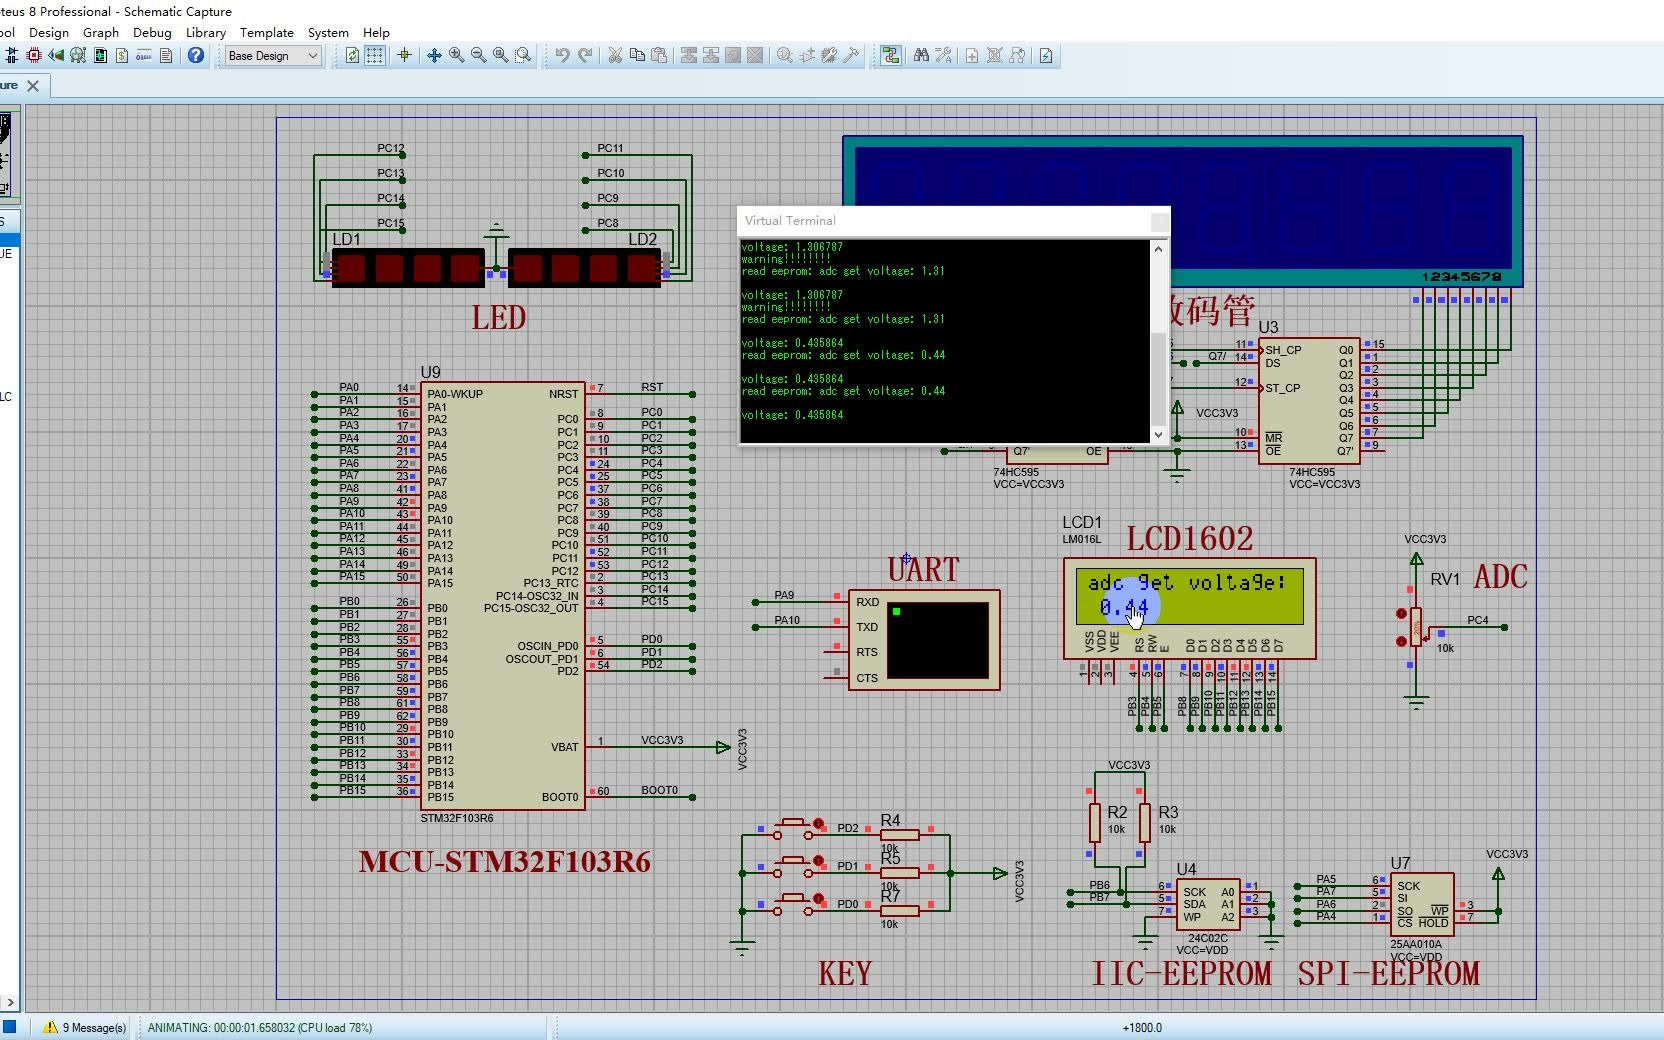This screenshot has width=1664, height=1040.
Task: Open the Base Design variant dropdown
Action: 272,56
